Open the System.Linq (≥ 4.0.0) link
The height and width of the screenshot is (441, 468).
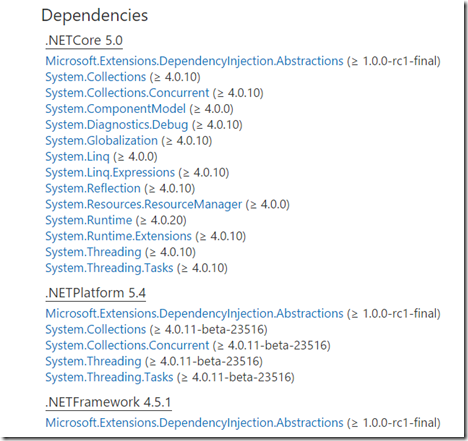pos(77,157)
